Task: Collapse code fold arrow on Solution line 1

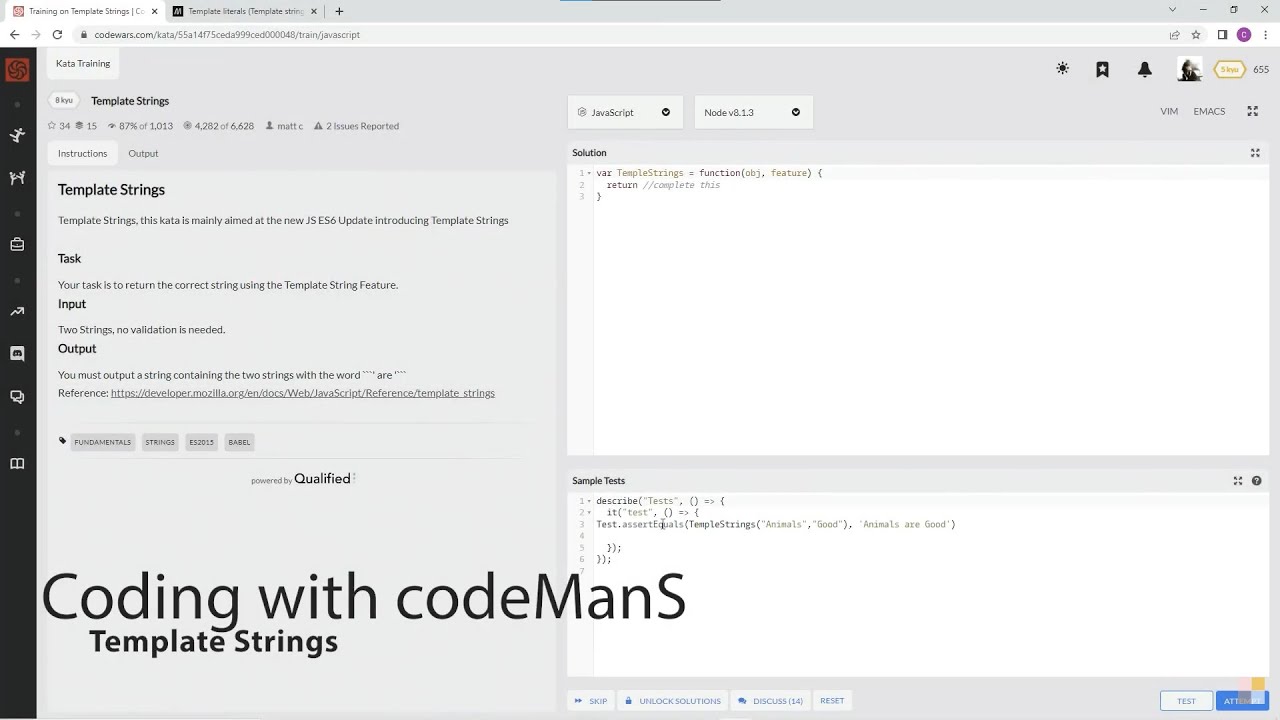Action: click(x=589, y=173)
